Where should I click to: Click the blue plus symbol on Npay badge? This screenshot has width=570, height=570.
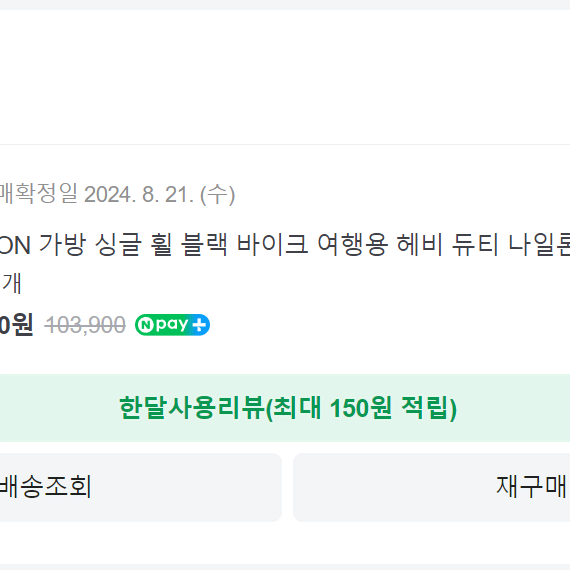[200, 325]
